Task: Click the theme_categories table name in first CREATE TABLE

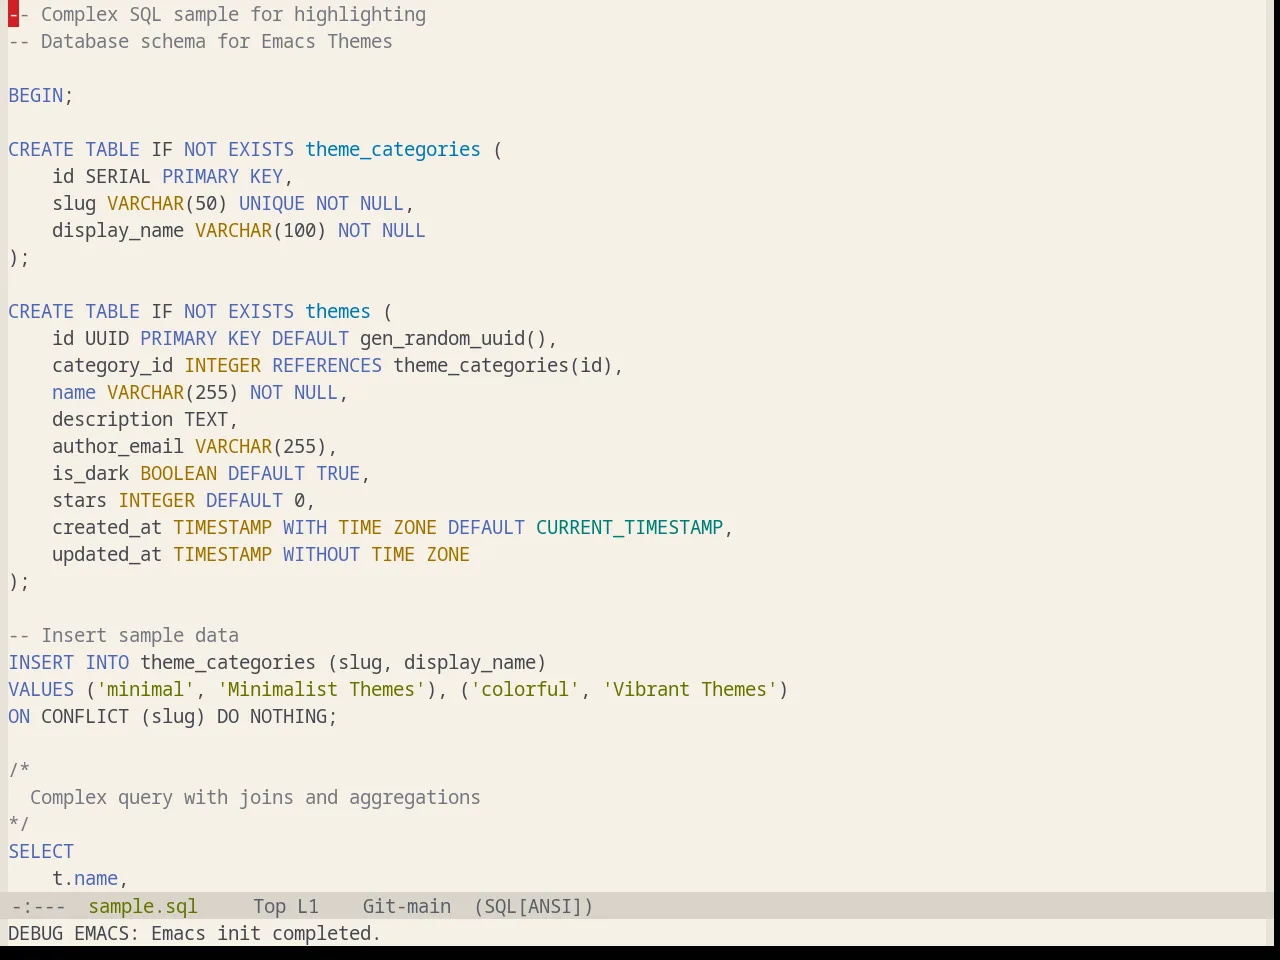Action: [x=393, y=150]
